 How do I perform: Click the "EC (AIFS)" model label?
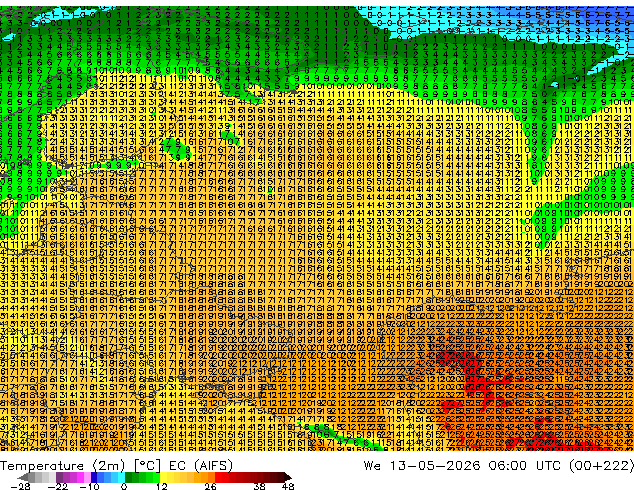201,466
